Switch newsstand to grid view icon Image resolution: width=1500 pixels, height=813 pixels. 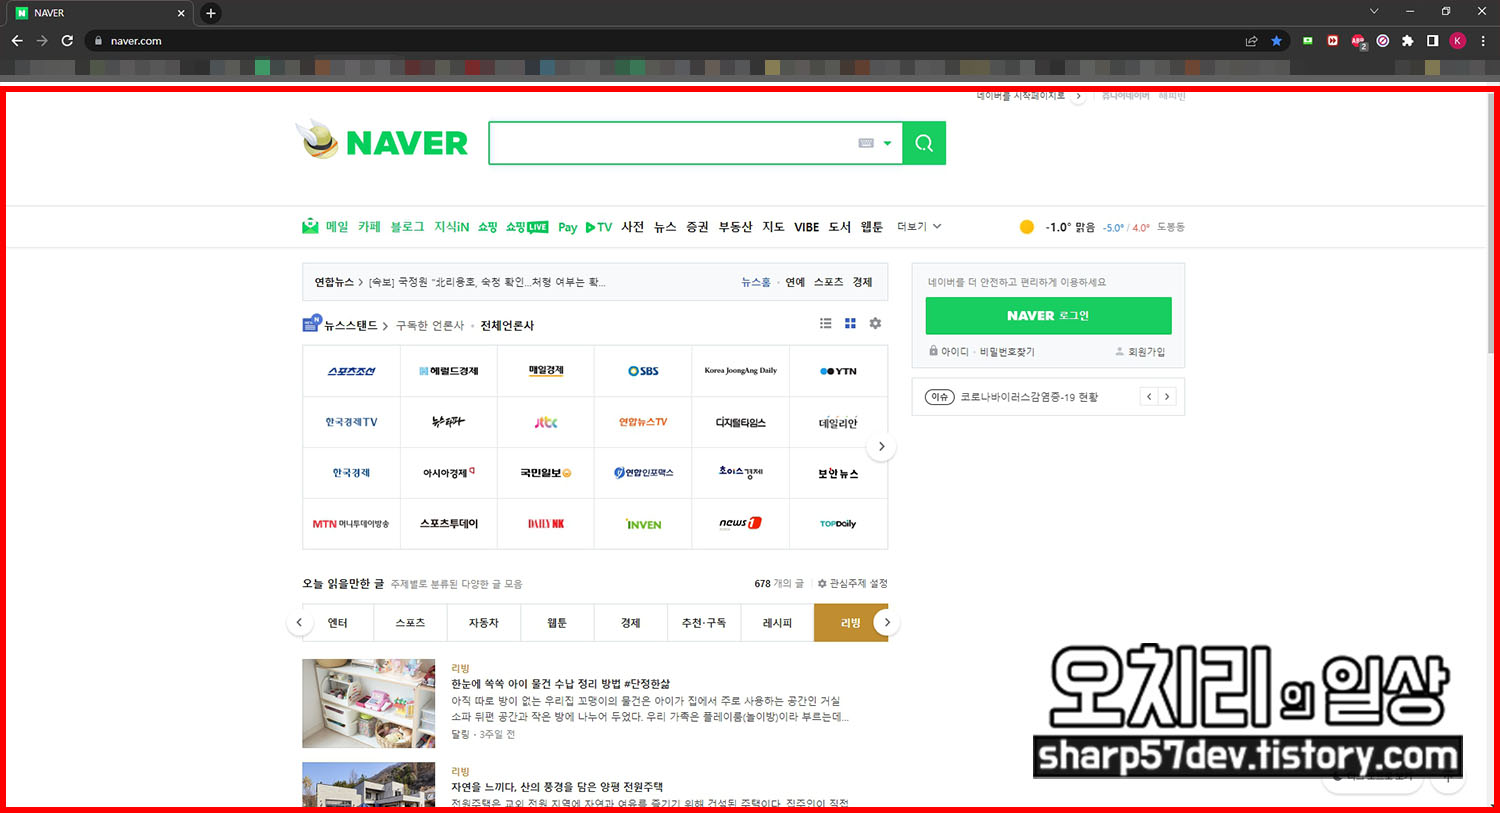tap(850, 323)
